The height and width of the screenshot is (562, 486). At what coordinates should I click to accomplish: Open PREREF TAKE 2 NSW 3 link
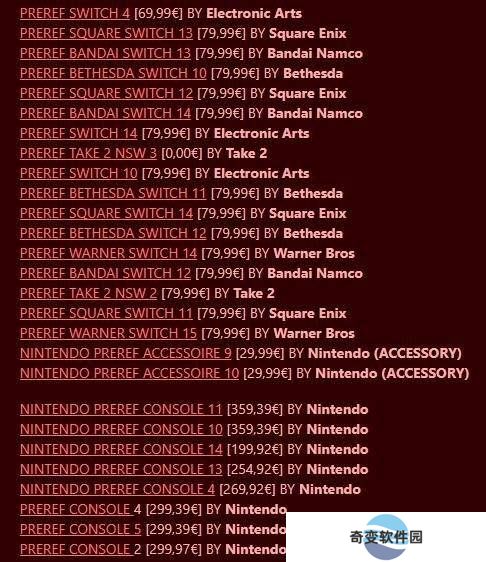click(88, 153)
